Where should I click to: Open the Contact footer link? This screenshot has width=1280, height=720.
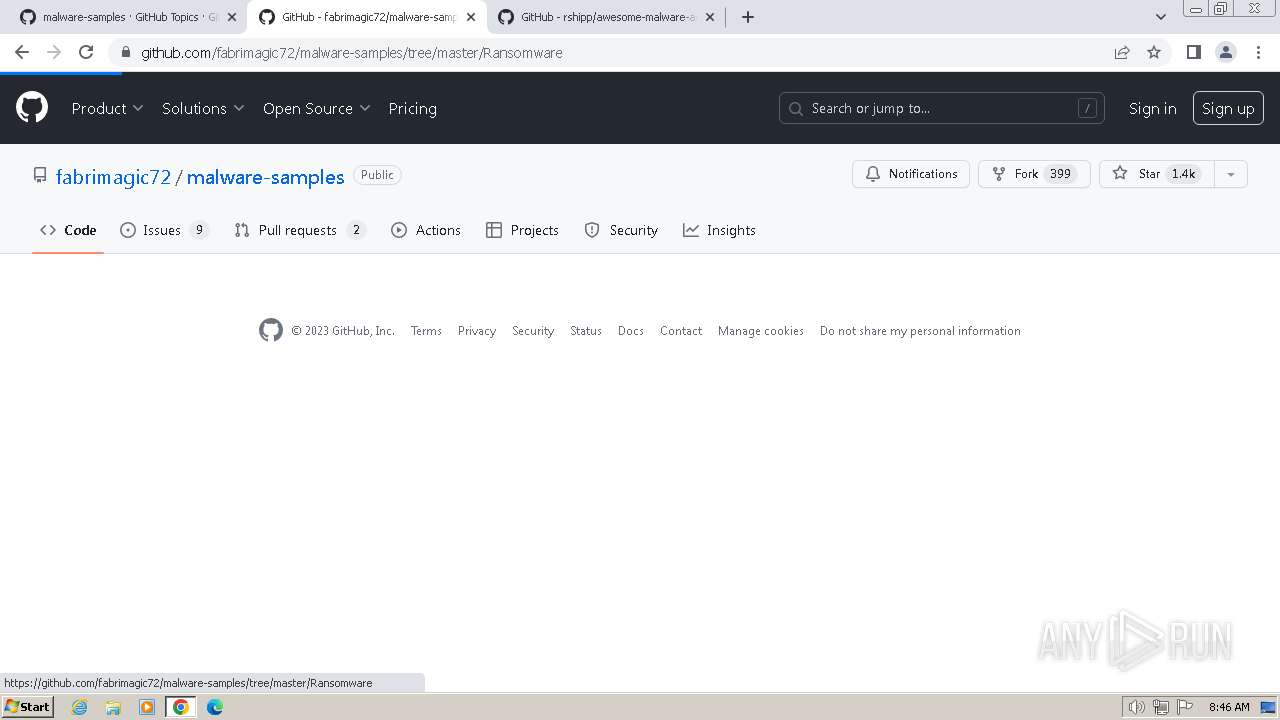(x=681, y=331)
